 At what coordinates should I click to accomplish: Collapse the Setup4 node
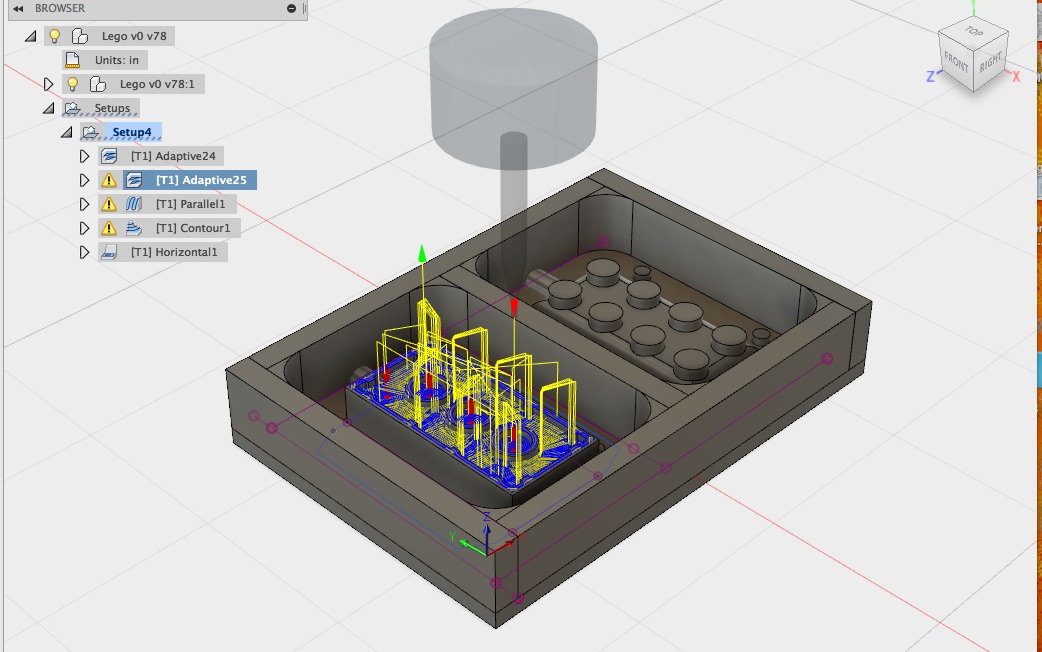point(66,132)
